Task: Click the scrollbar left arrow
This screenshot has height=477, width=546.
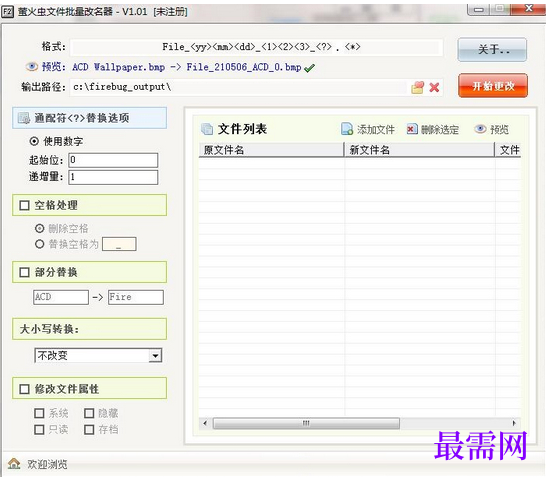Action: click(205, 423)
